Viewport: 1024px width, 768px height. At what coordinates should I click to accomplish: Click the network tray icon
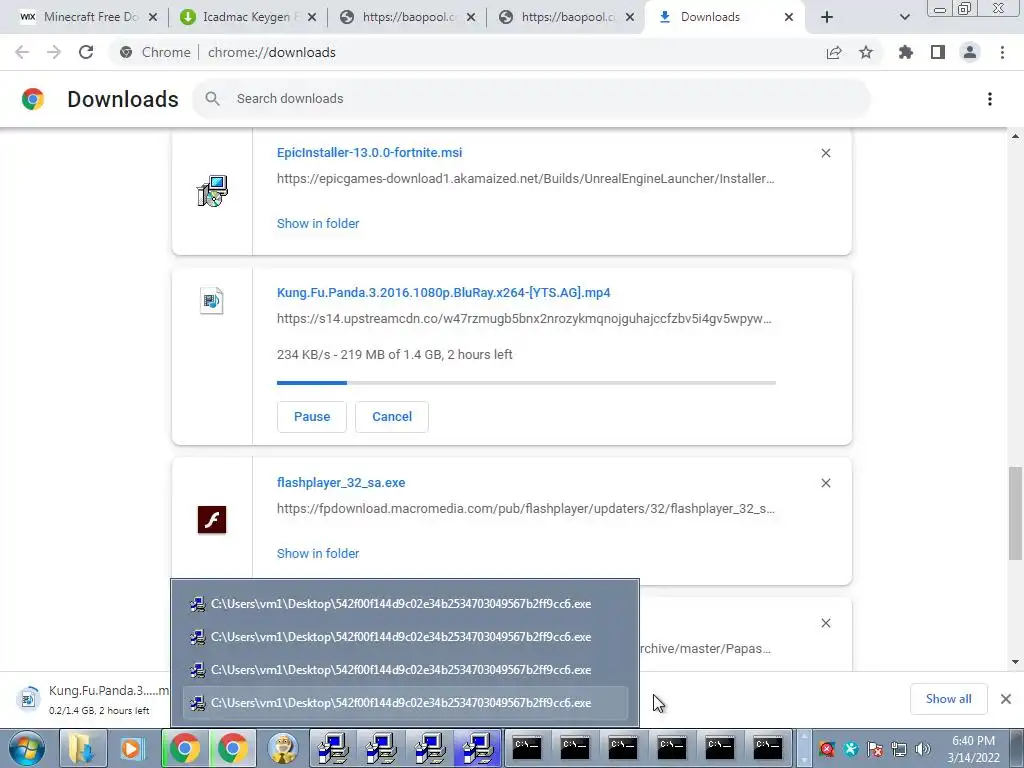pyautogui.click(x=899, y=749)
